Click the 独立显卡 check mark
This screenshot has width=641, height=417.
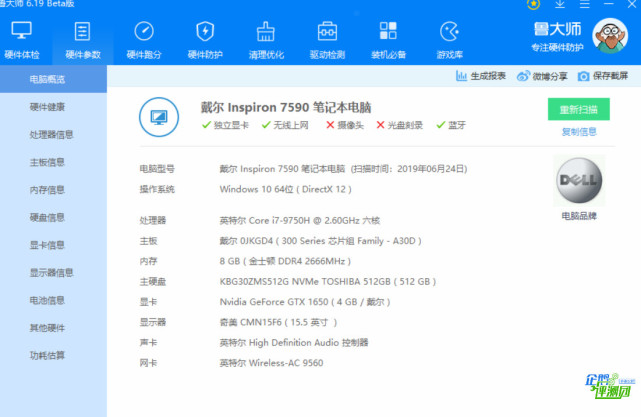[x=206, y=125]
